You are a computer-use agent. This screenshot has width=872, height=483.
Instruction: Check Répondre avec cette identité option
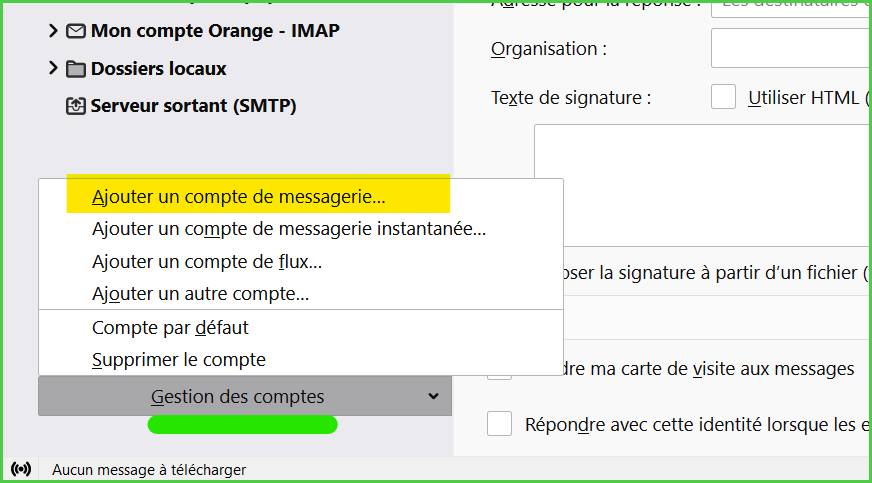click(x=499, y=424)
